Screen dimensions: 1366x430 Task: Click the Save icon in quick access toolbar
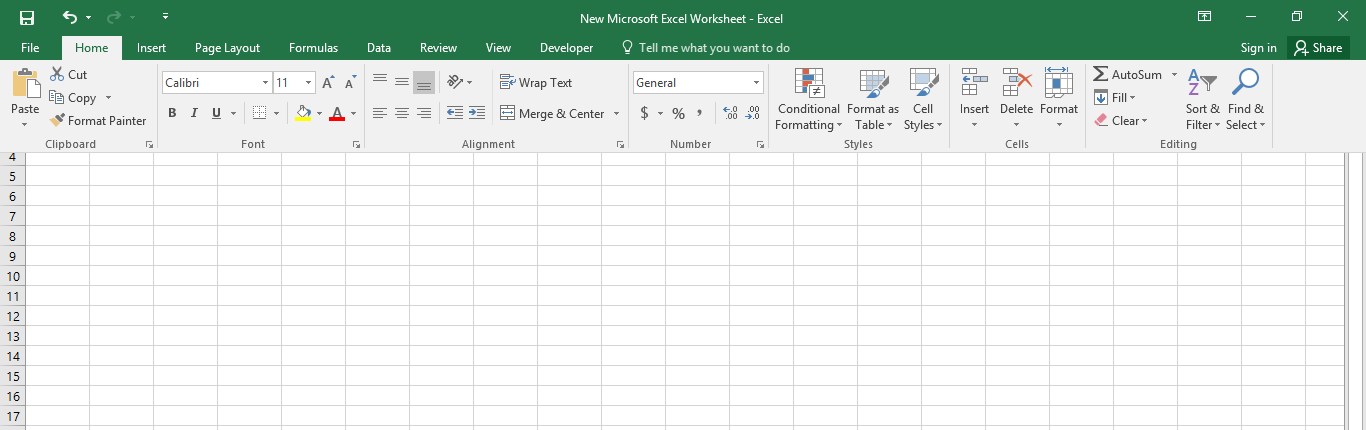(26, 18)
